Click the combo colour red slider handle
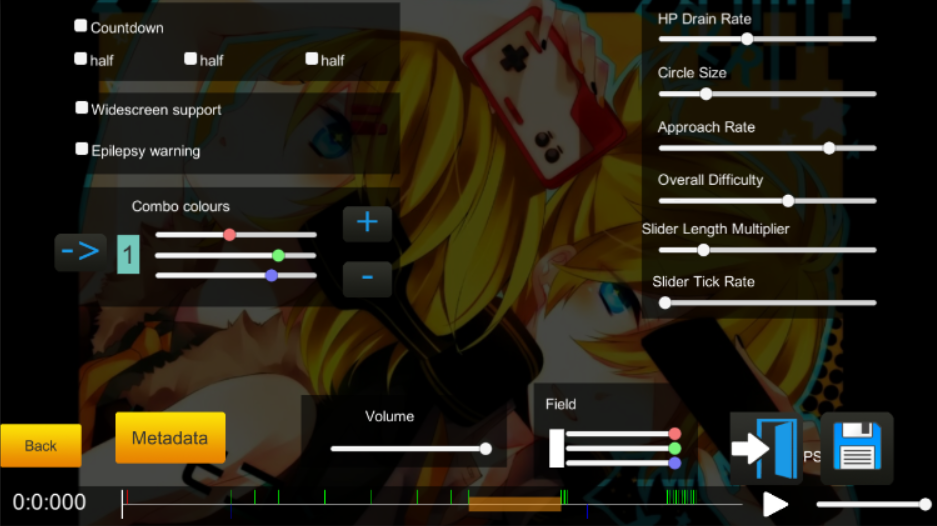This screenshot has height=526, width=937. pos(229,235)
